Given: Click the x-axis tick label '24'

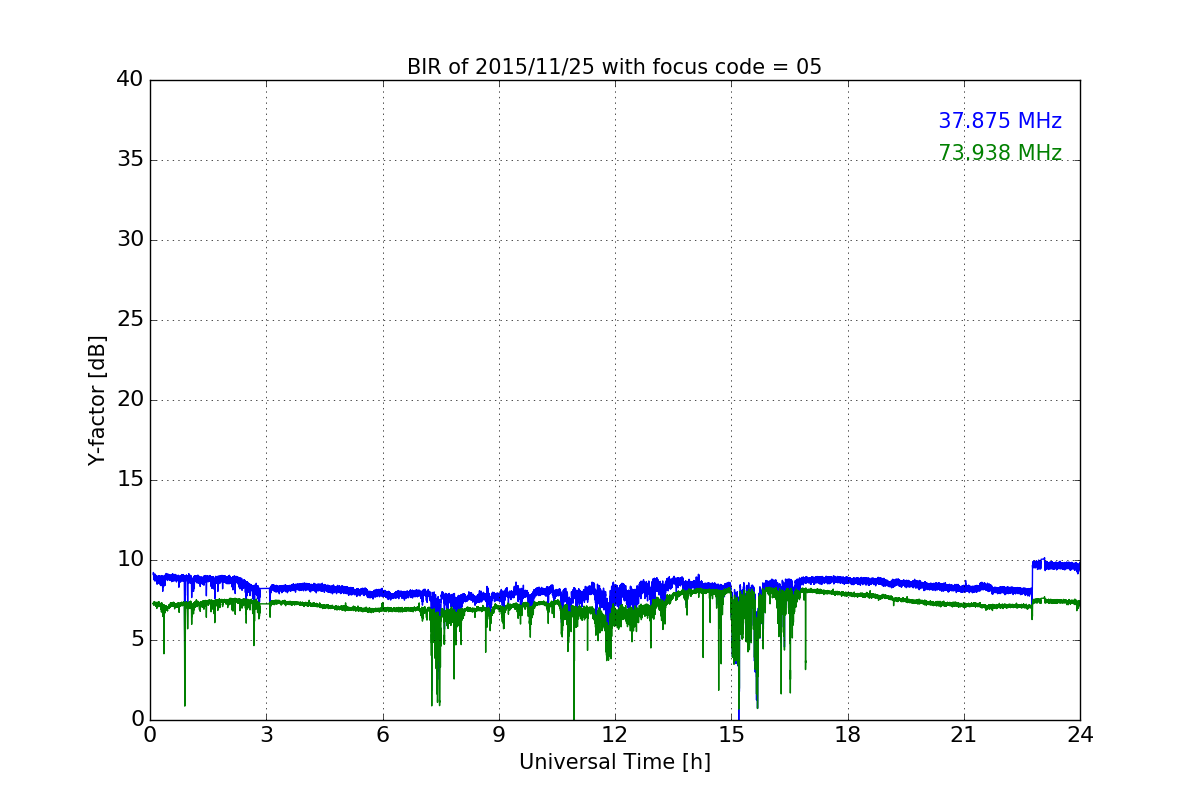Looking at the screenshot, I should [1080, 734].
